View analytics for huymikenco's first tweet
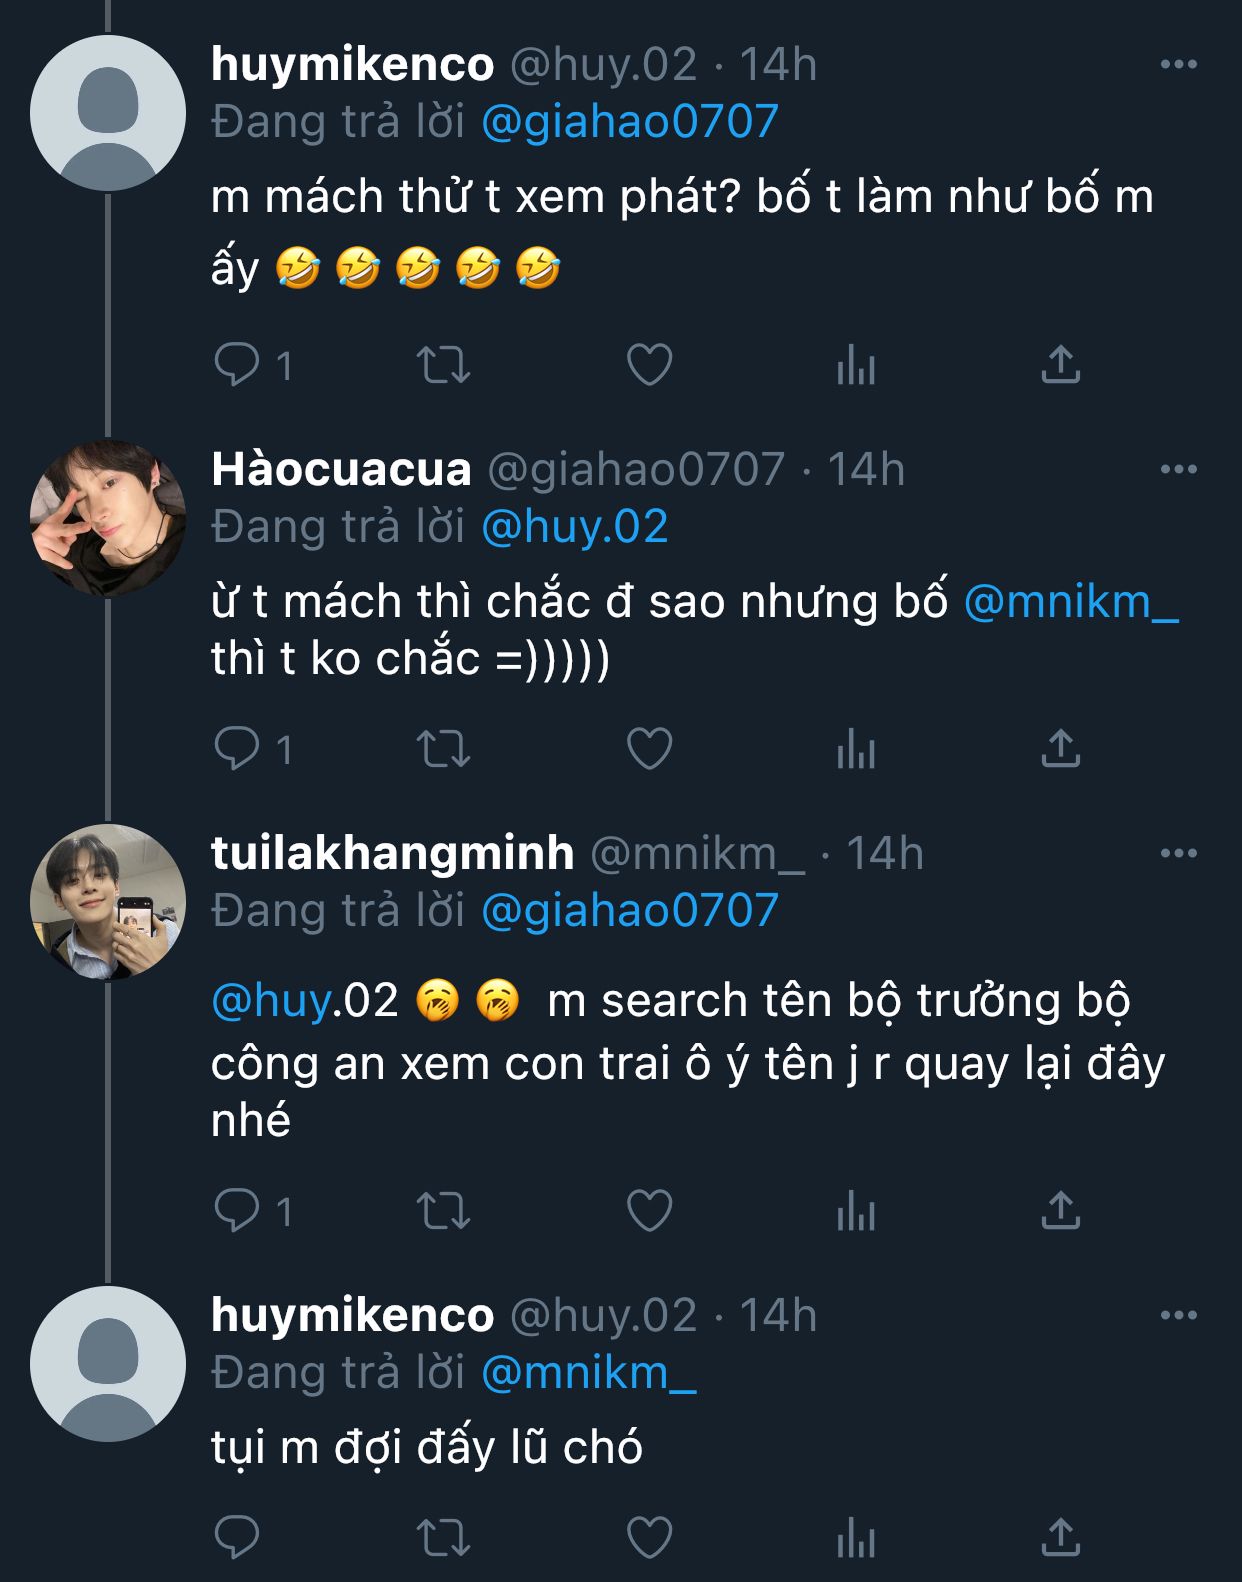This screenshot has height=1582, width=1242. point(856,365)
